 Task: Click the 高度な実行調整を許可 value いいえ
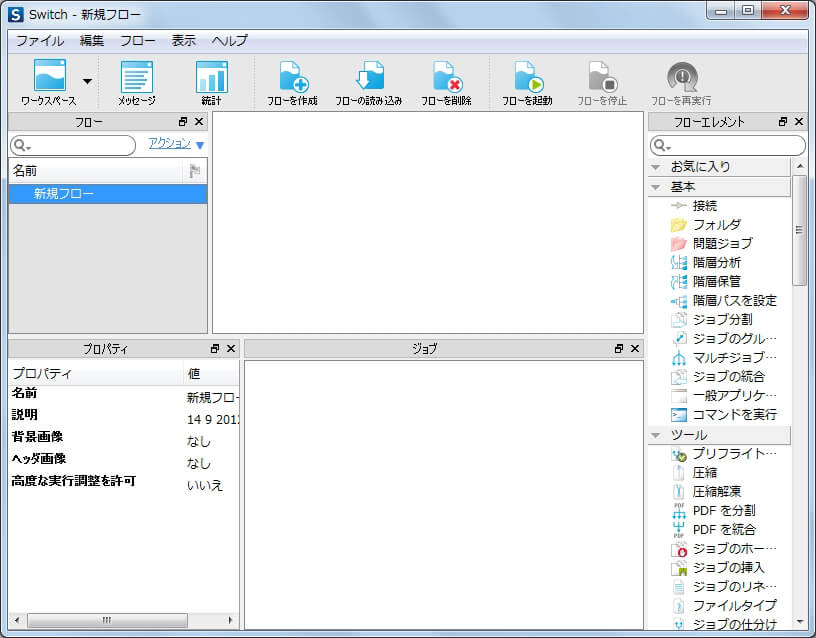[x=205, y=485]
